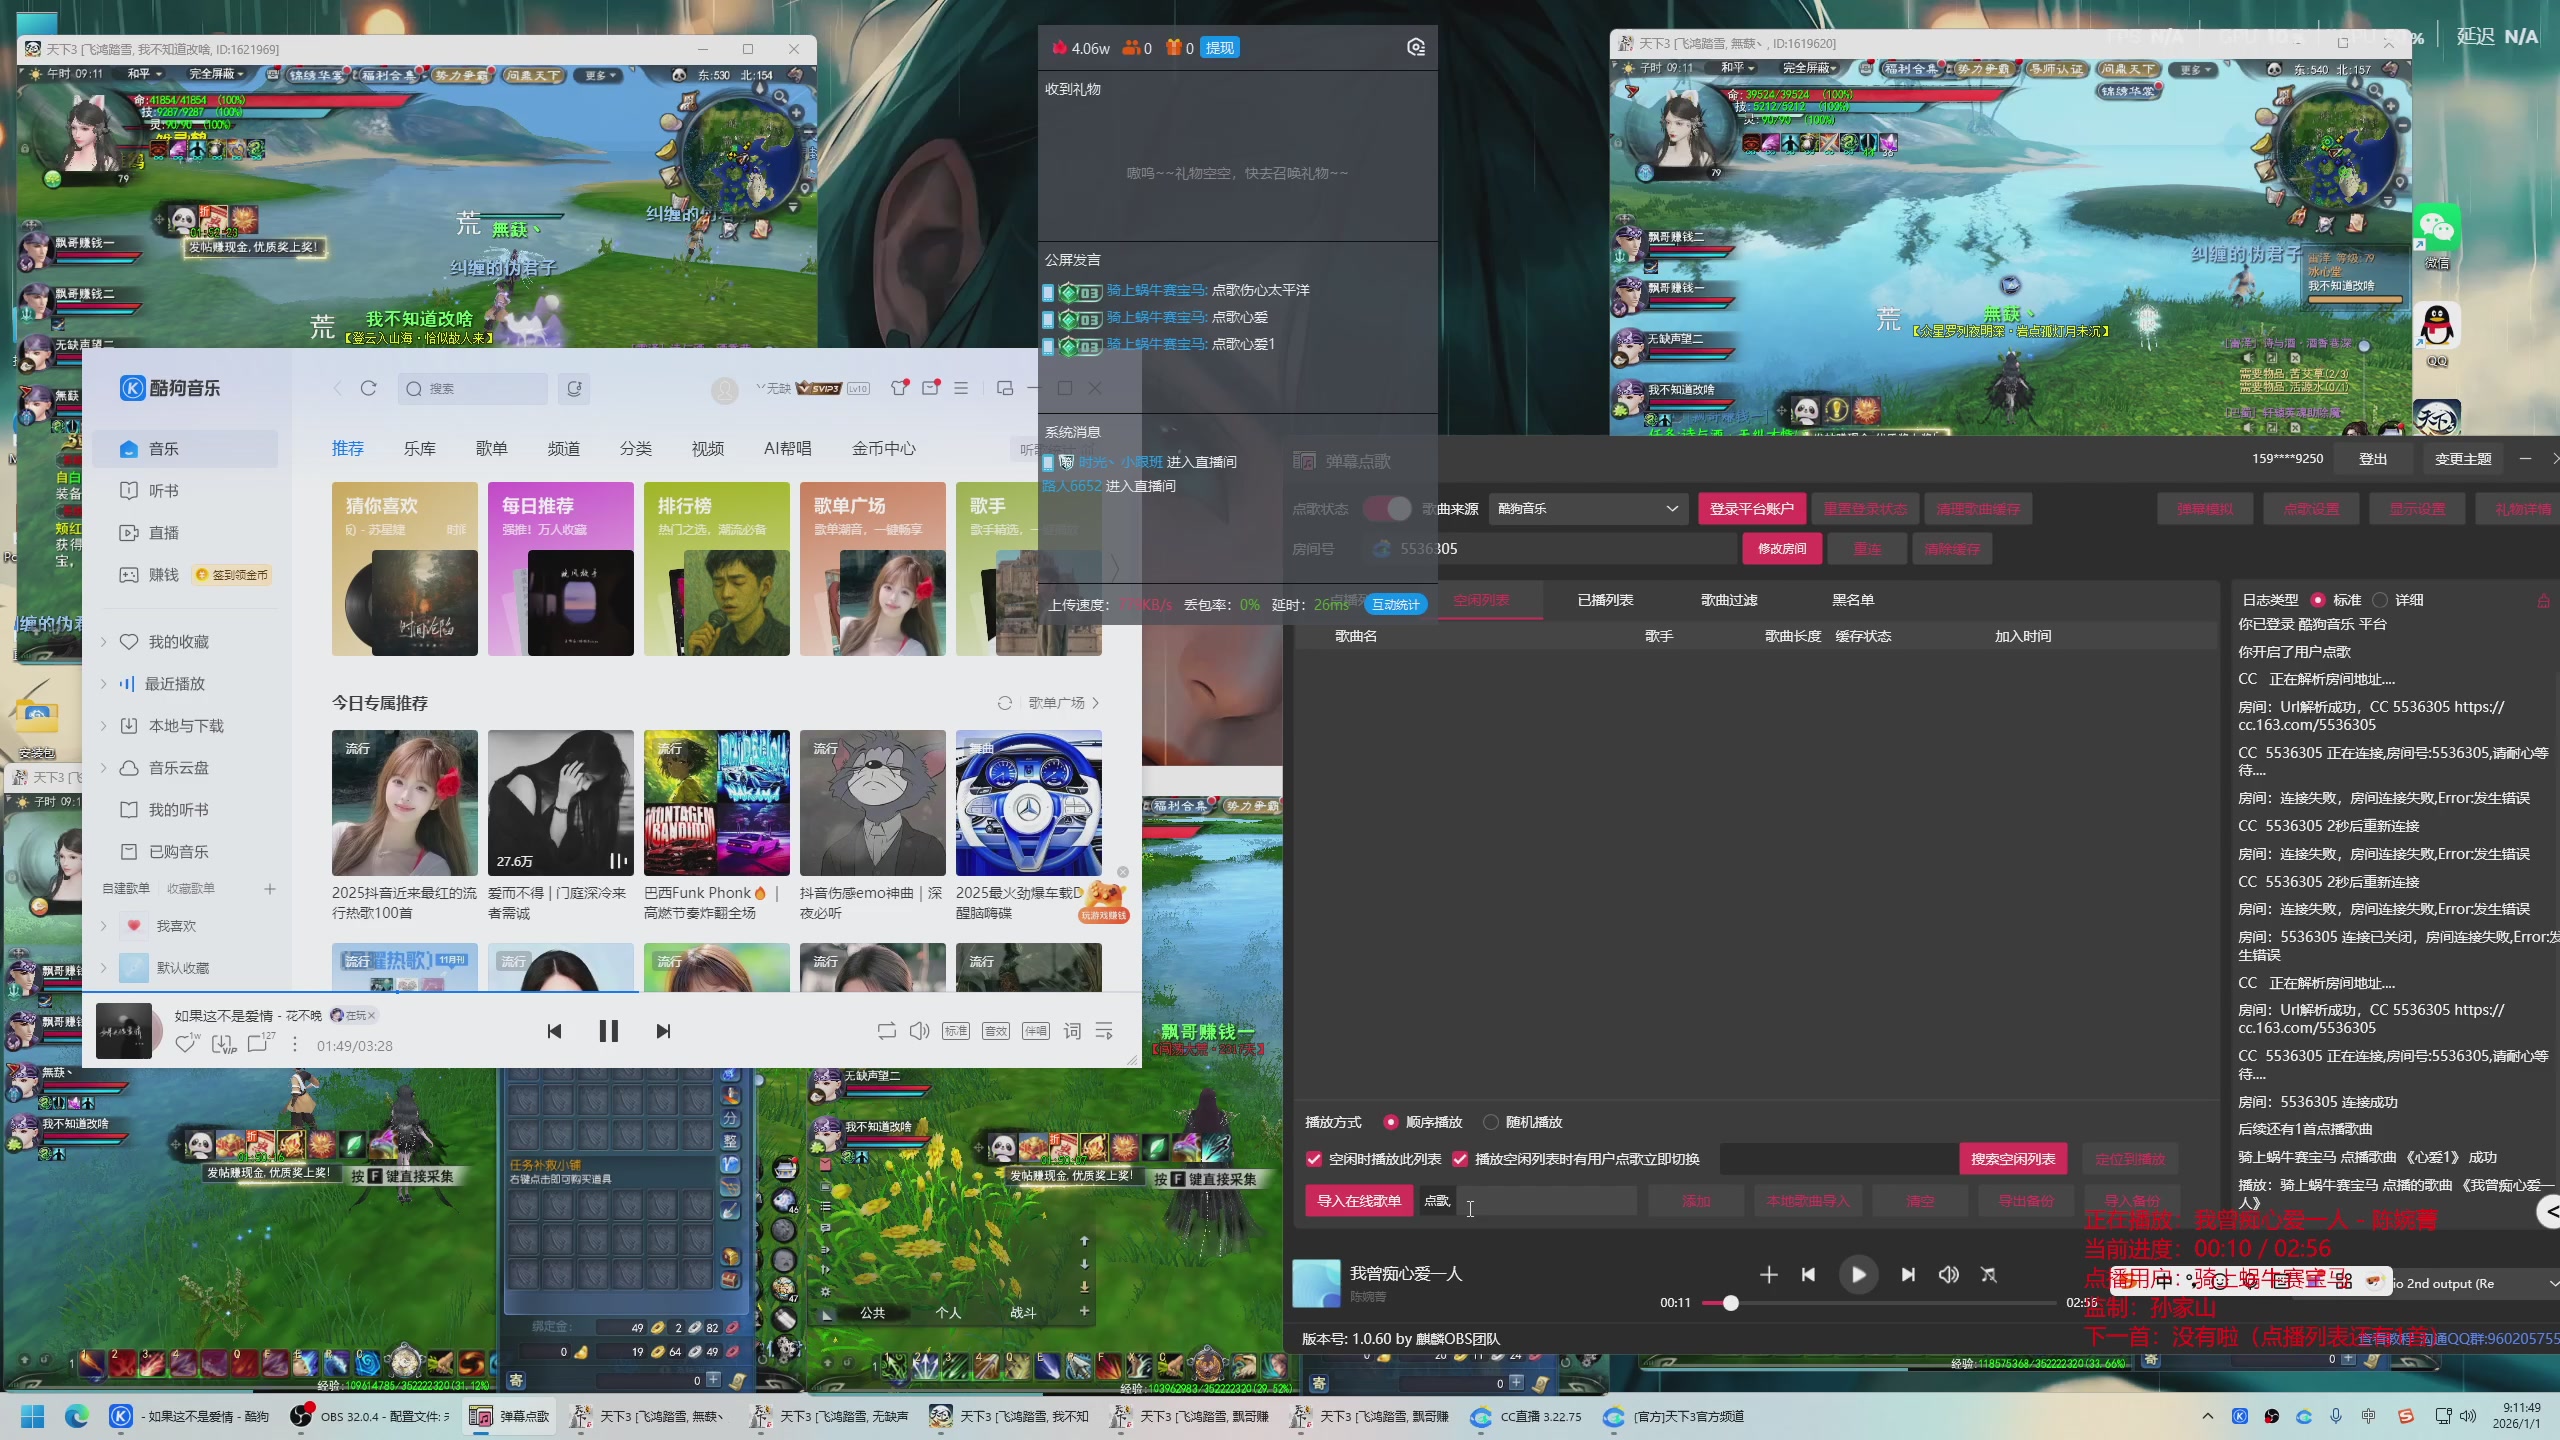Switch to 已播列表 tab
The height and width of the screenshot is (1440, 2560).
(1605, 600)
